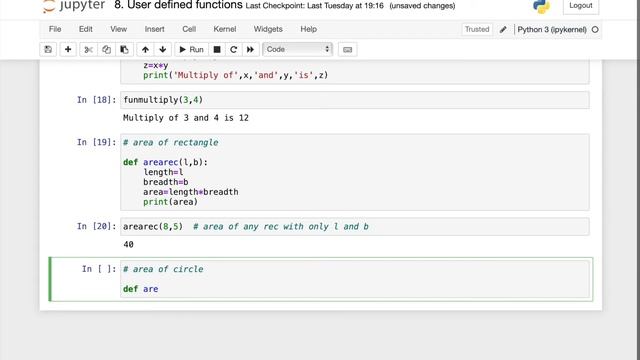Image resolution: width=640 pixels, height=360 pixels.
Task: Copy selected cells
Action: (106, 49)
